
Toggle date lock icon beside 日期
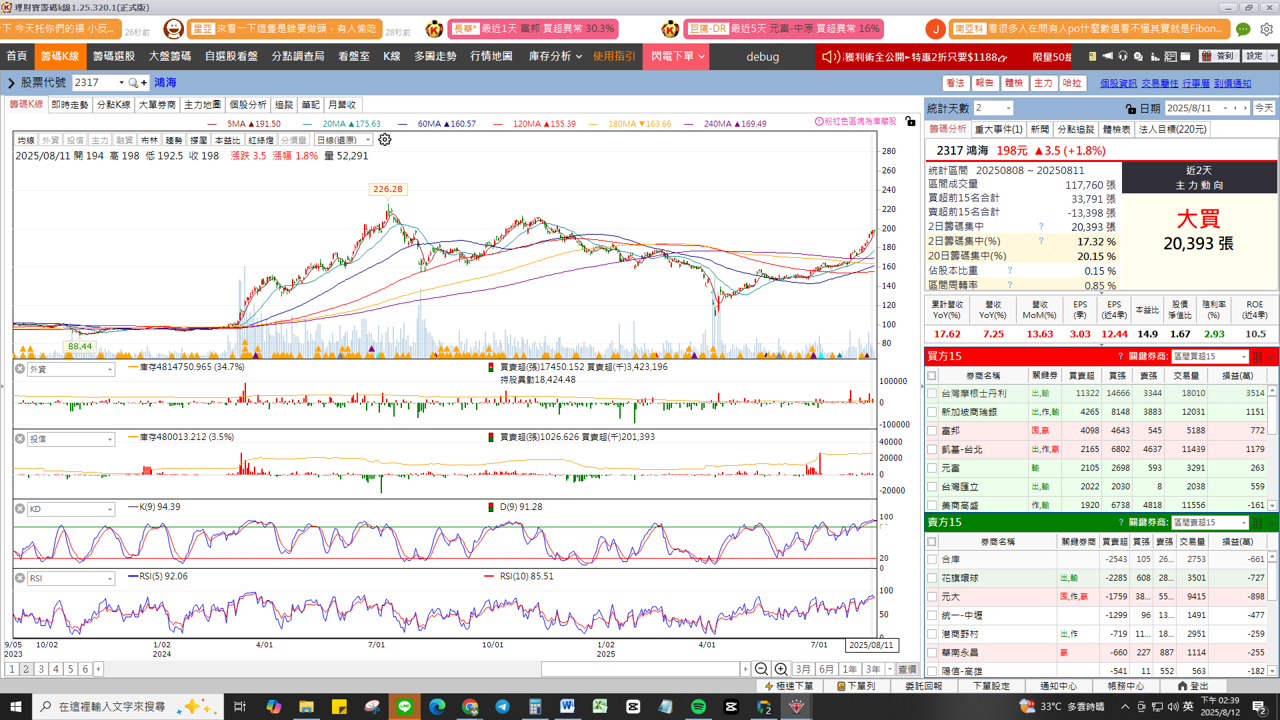click(1129, 108)
